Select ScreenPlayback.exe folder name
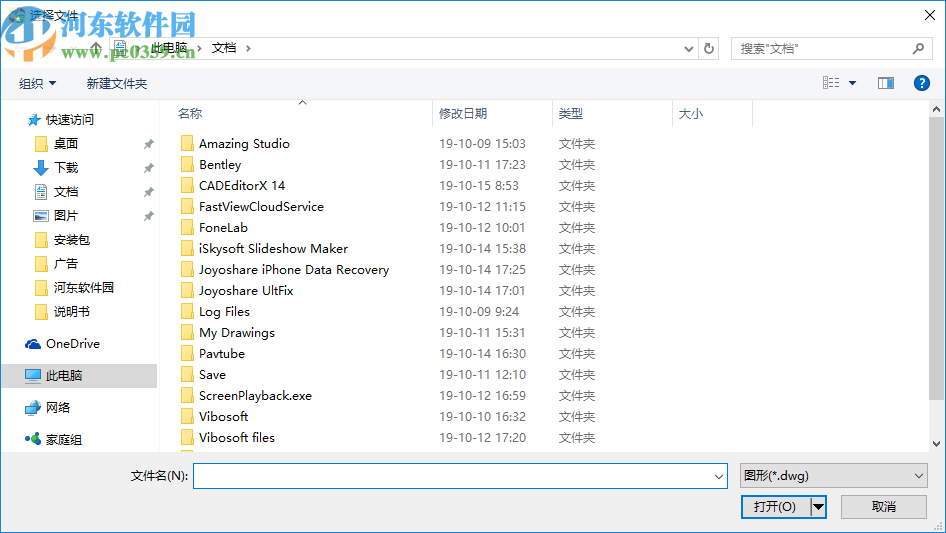This screenshot has width=946, height=533. pyautogui.click(x=255, y=396)
